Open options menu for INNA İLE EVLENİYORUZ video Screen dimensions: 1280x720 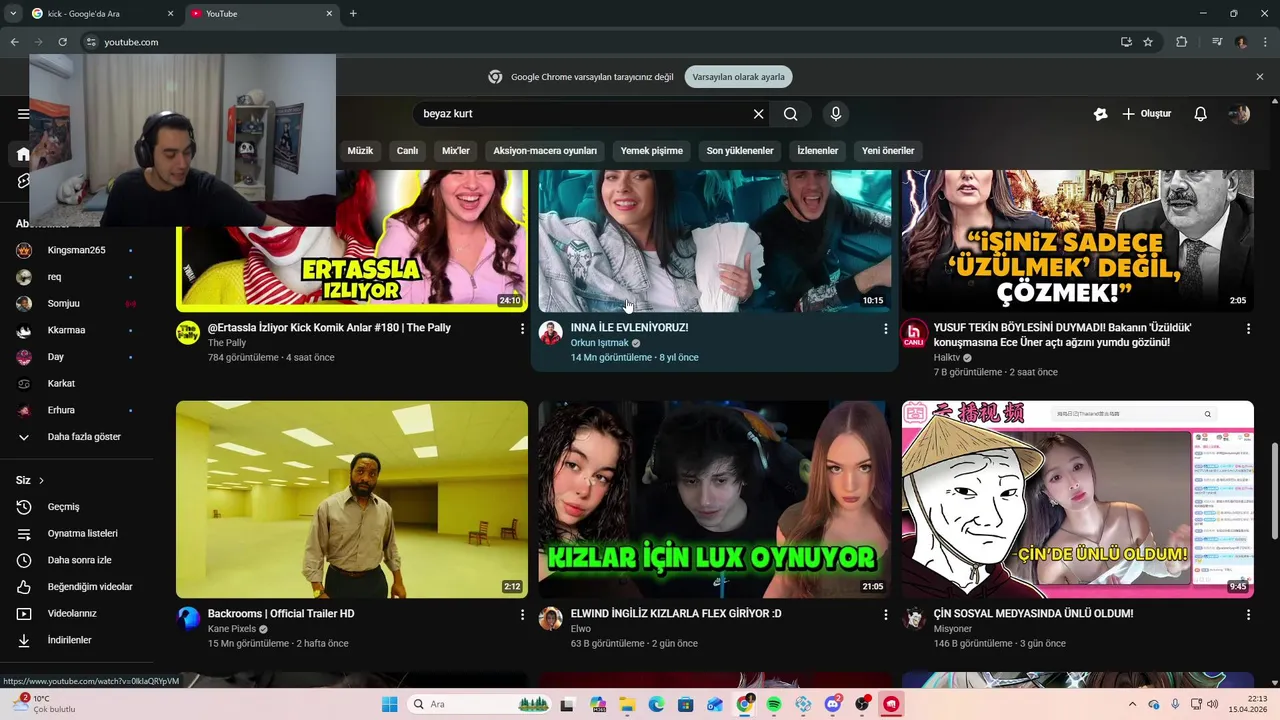[x=885, y=328]
